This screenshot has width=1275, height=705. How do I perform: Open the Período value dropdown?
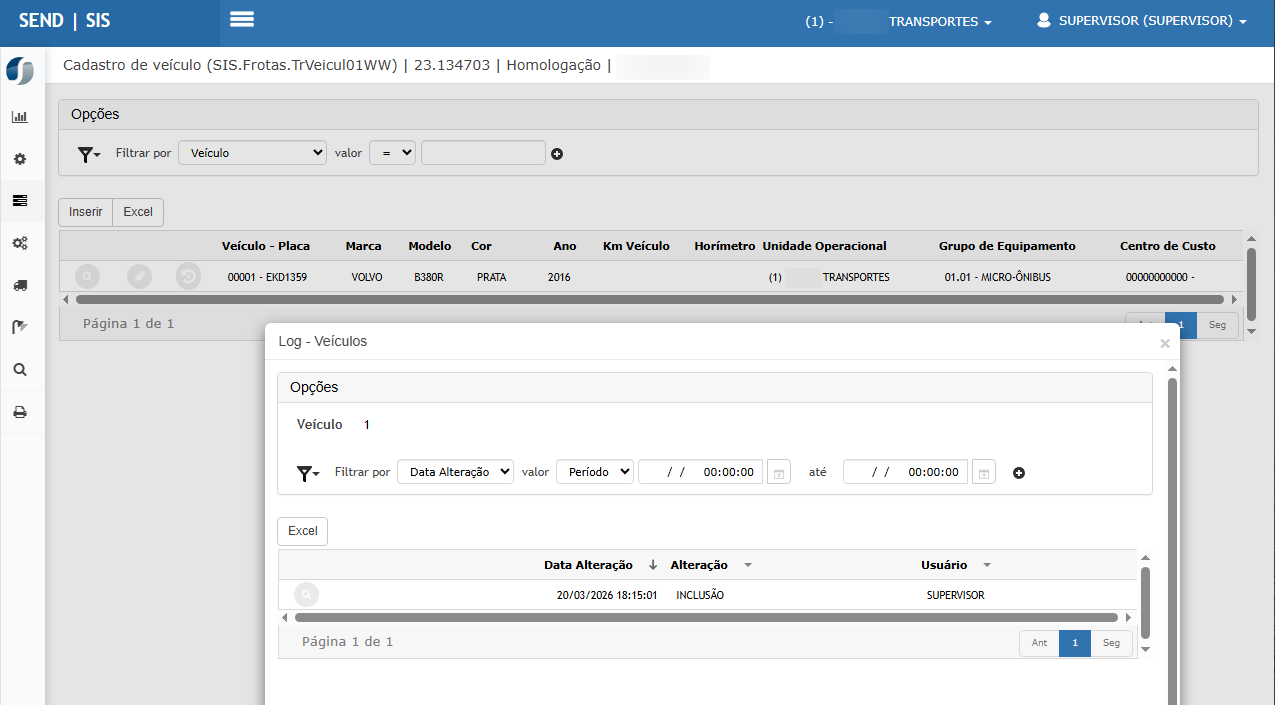click(x=594, y=472)
